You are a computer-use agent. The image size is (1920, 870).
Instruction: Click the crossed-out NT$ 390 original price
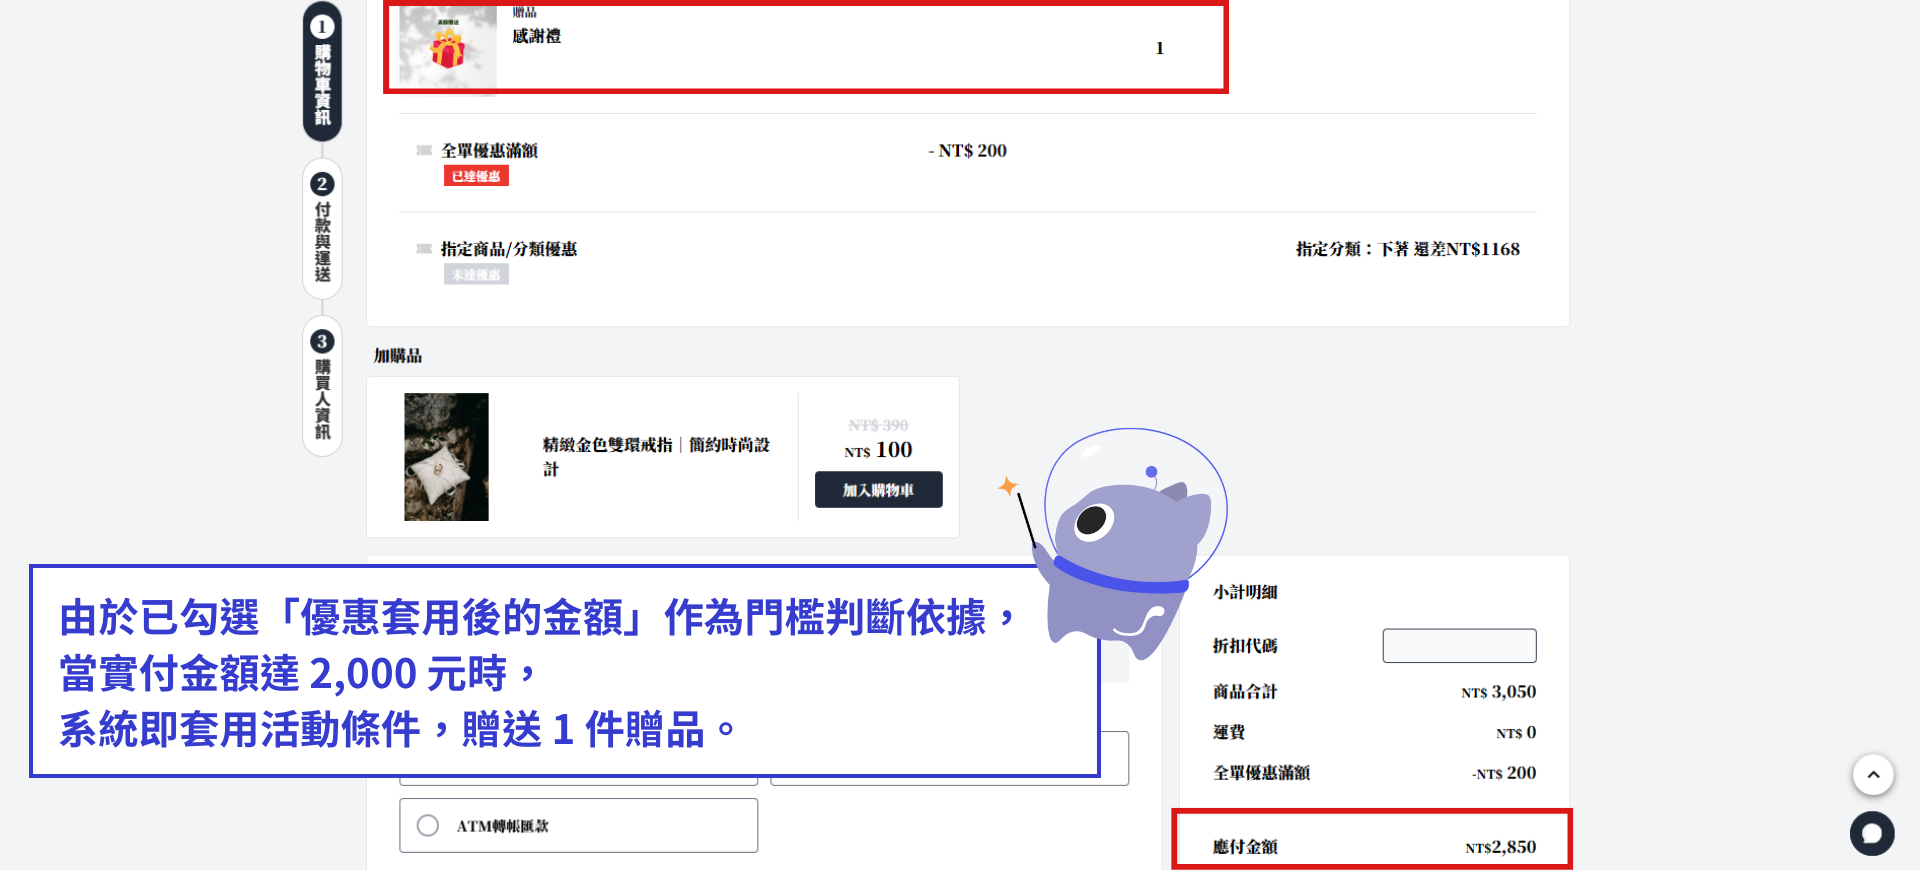pyautogui.click(x=878, y=425)
